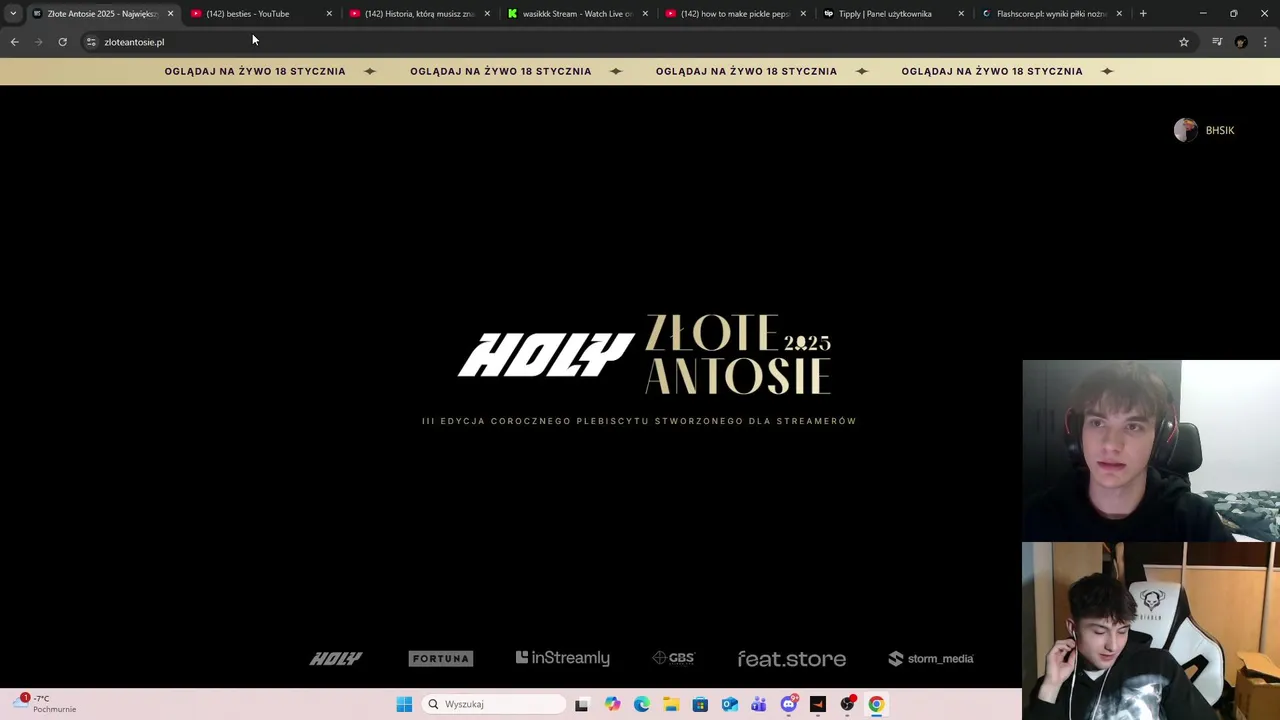Open OBS Studio from the taskbar
1280x720 pixels.
click(x=847, y=704)
